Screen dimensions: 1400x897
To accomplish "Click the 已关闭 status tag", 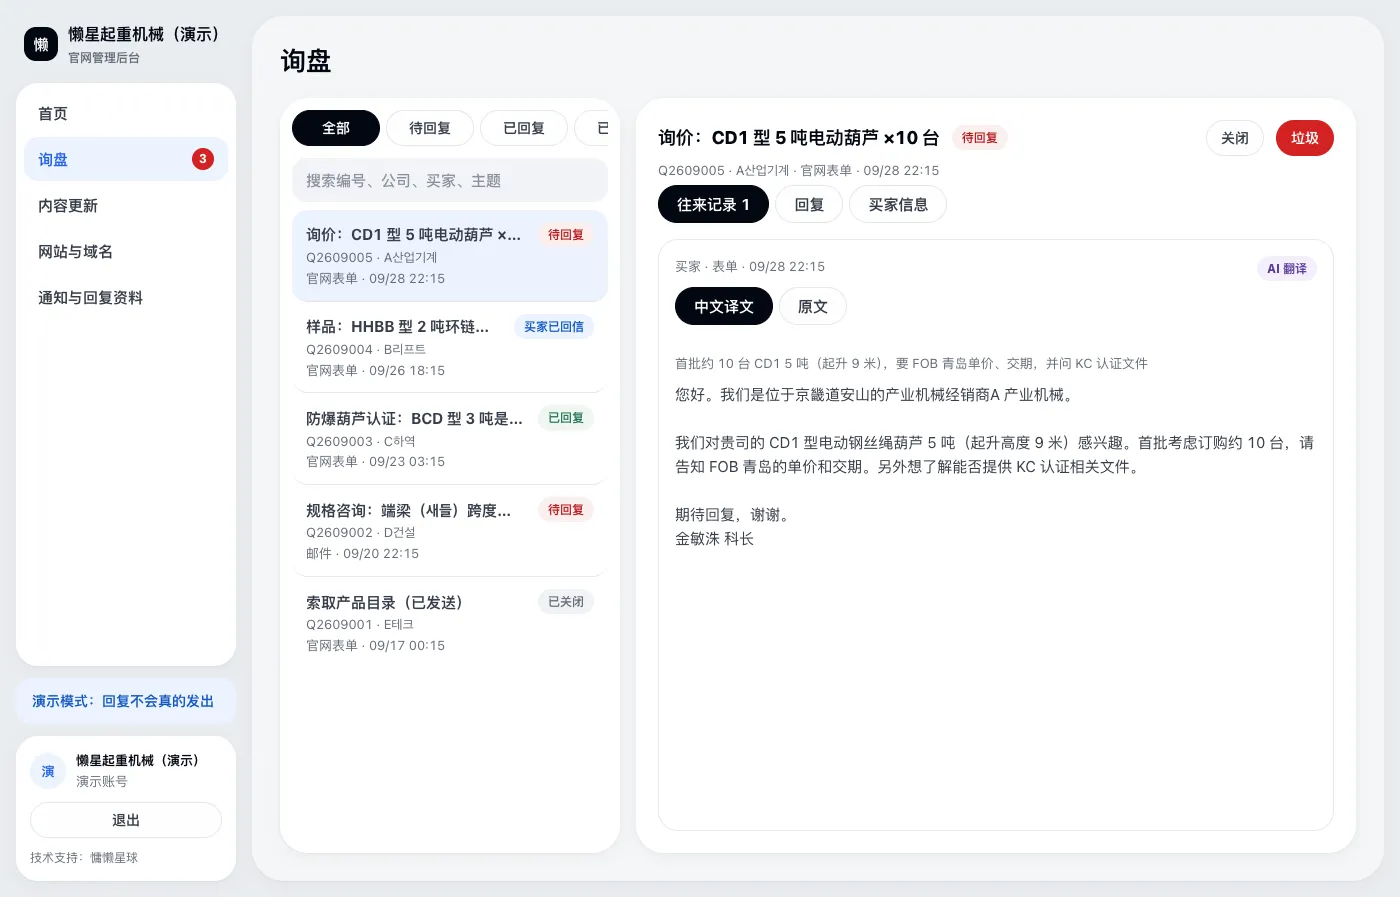I will tap(566, 602).
